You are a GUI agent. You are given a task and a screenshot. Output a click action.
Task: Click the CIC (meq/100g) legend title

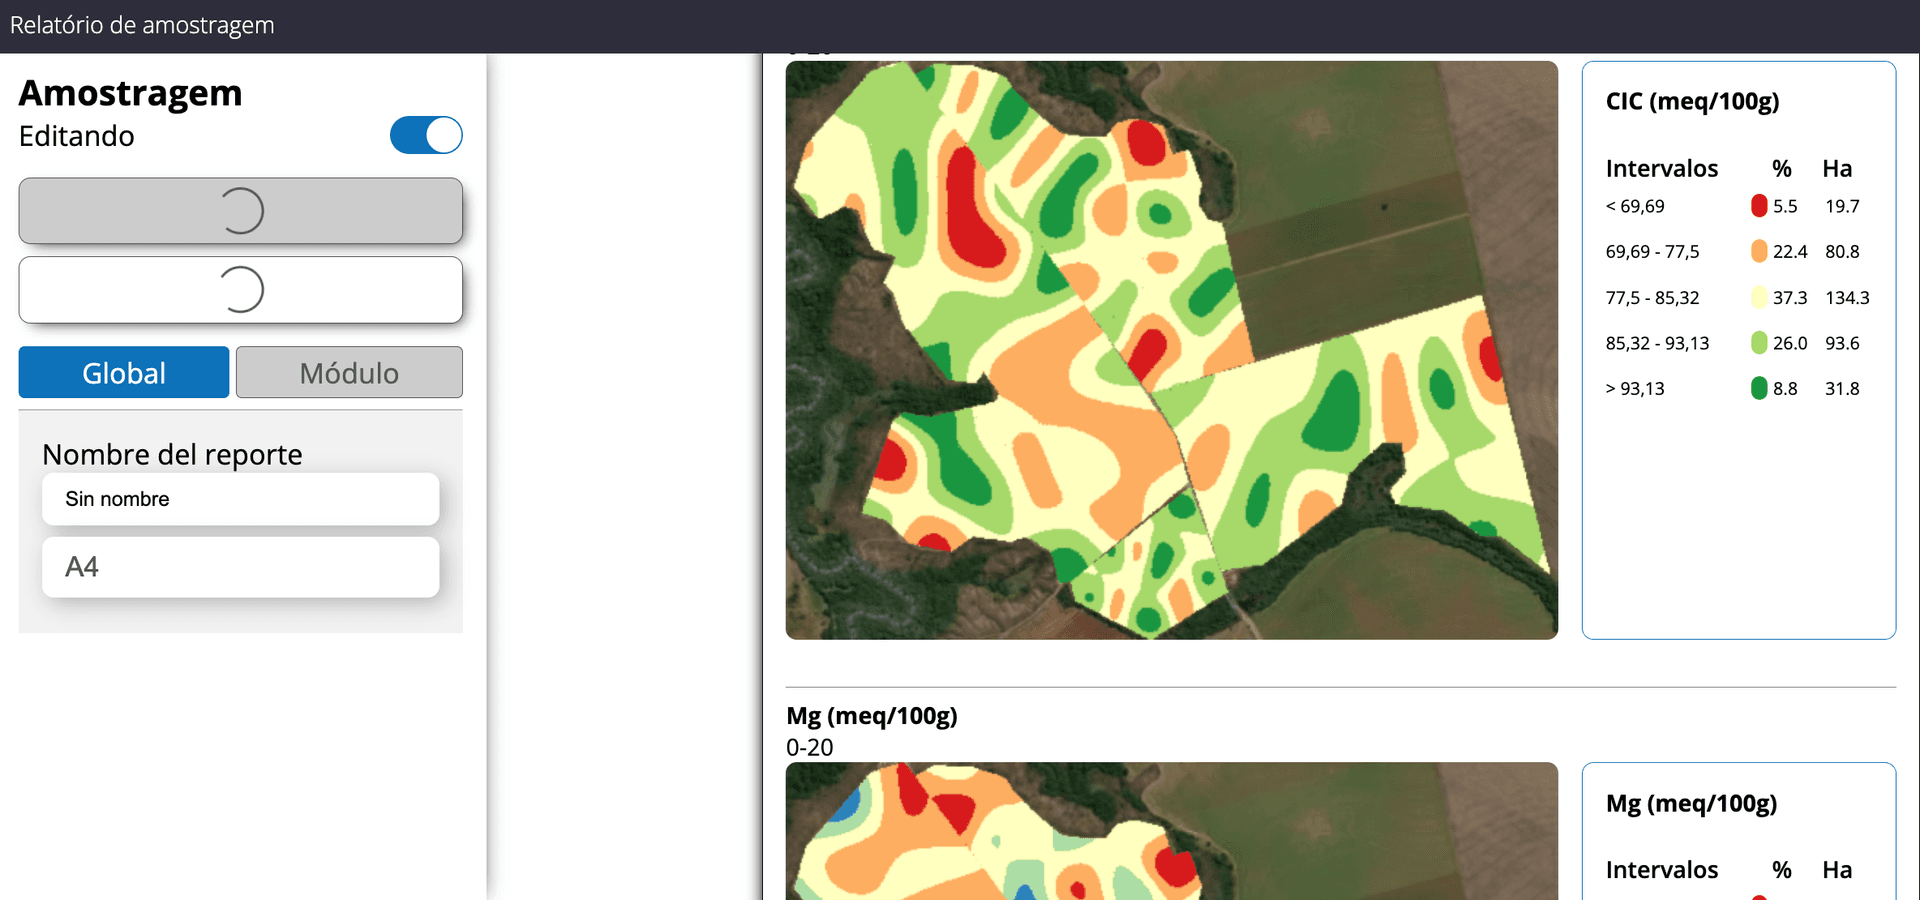[1692, 102]
